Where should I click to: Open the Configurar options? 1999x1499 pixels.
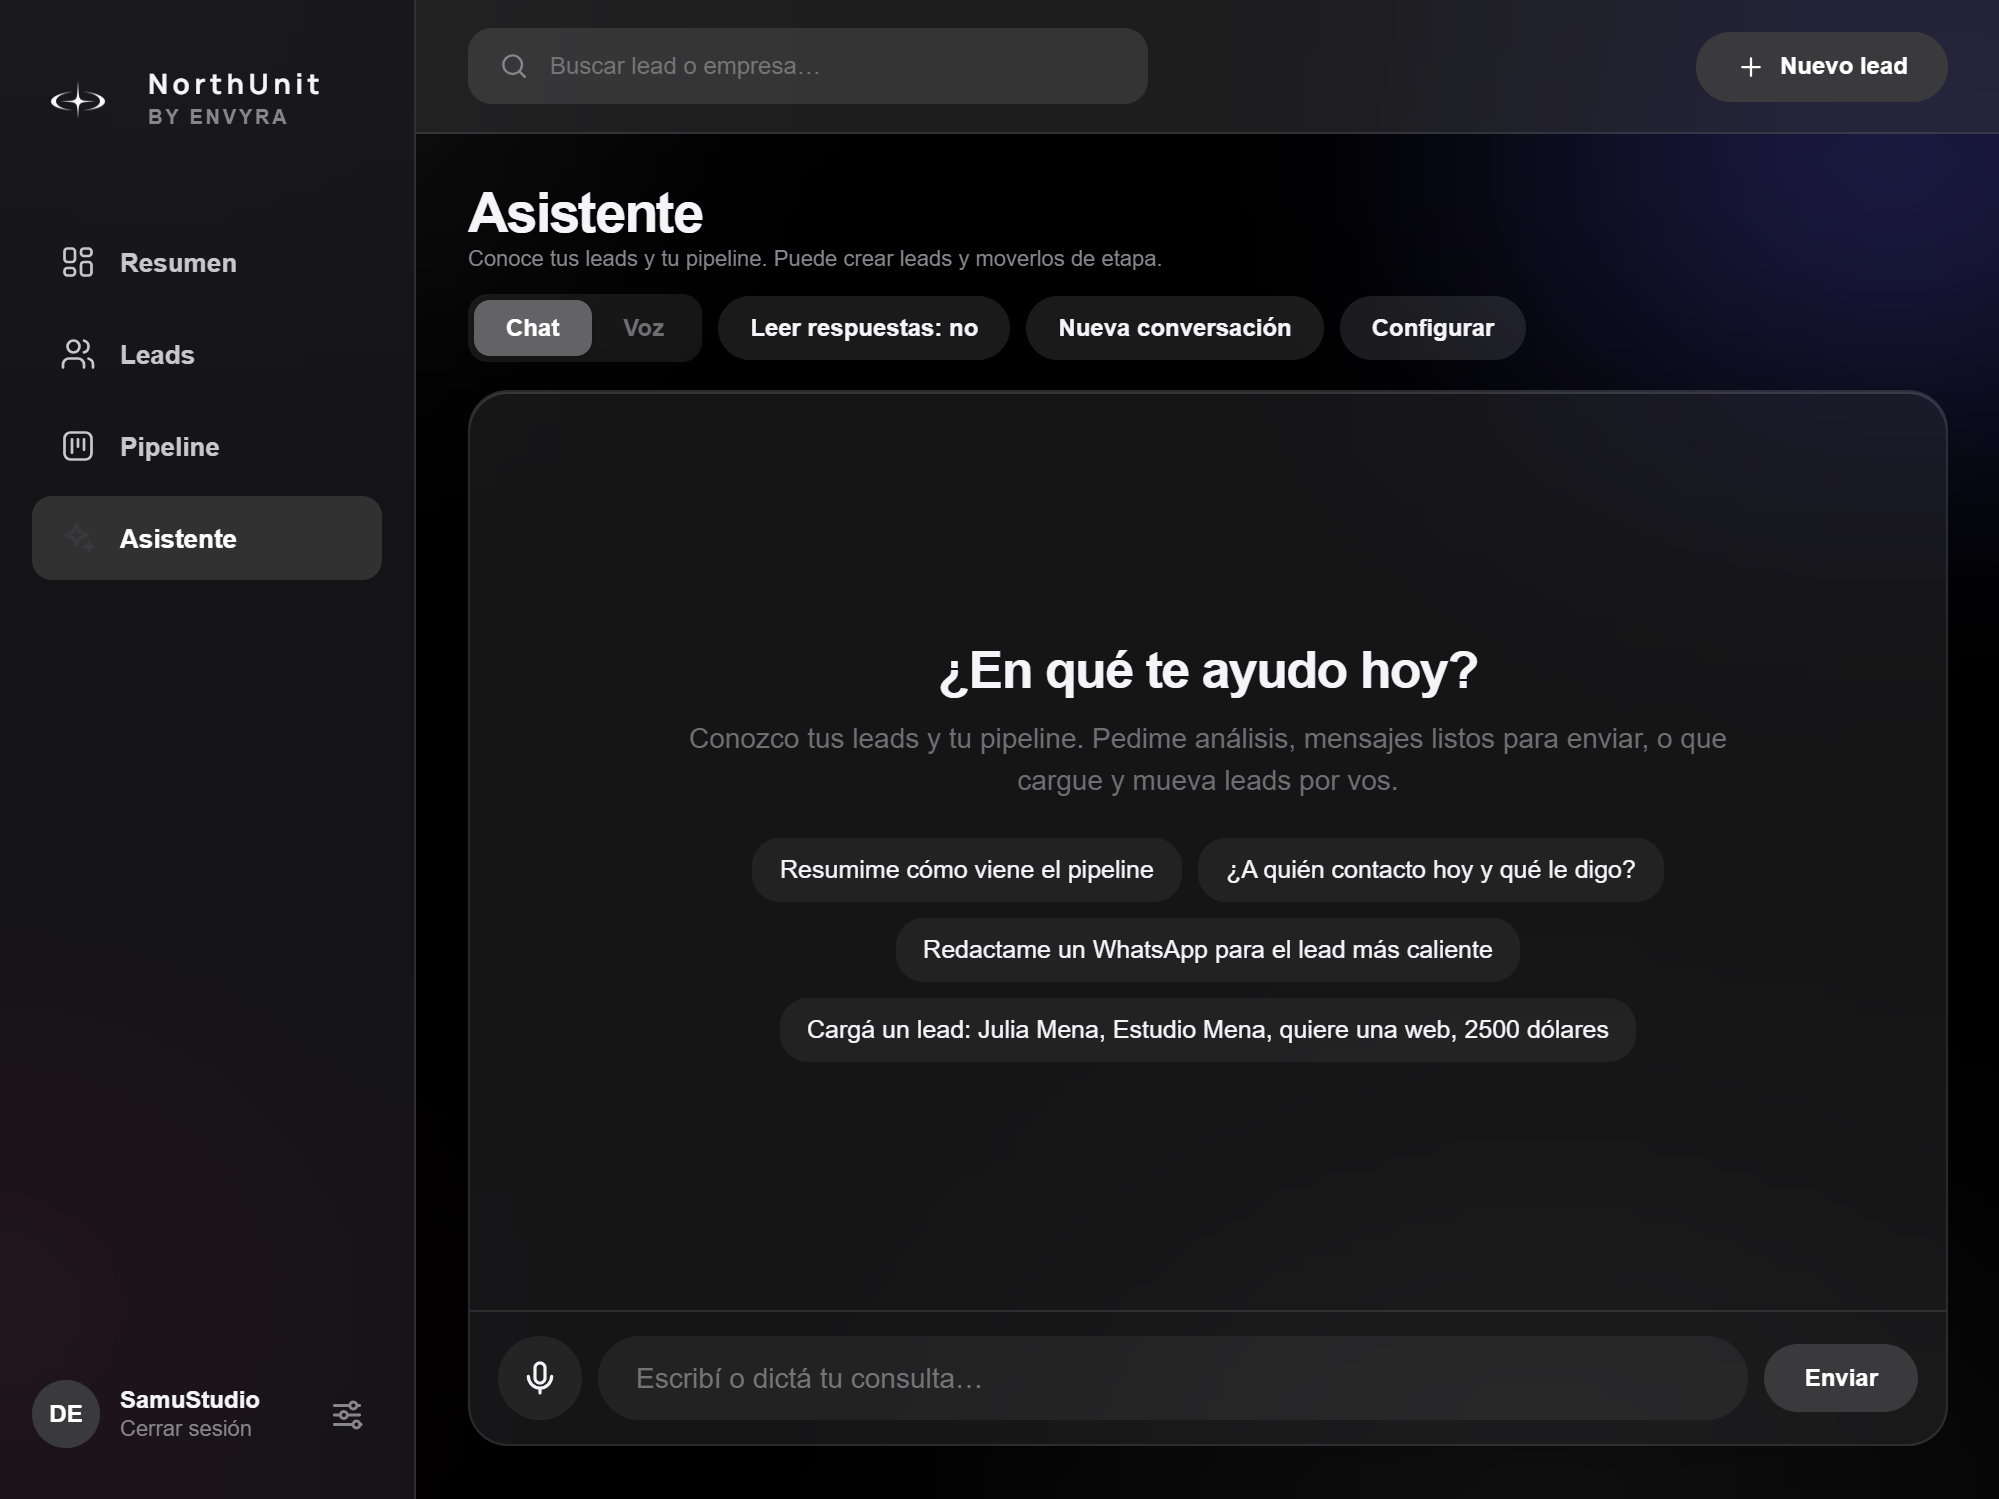pos(1432,328)
